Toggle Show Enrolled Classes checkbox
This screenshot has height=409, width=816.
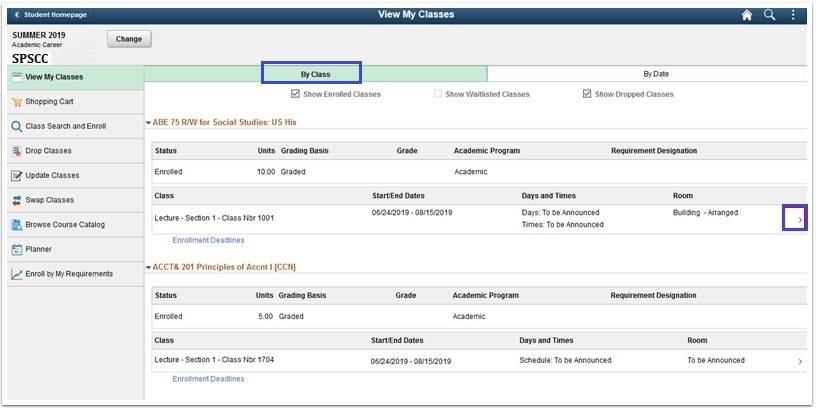pos(295,94)
